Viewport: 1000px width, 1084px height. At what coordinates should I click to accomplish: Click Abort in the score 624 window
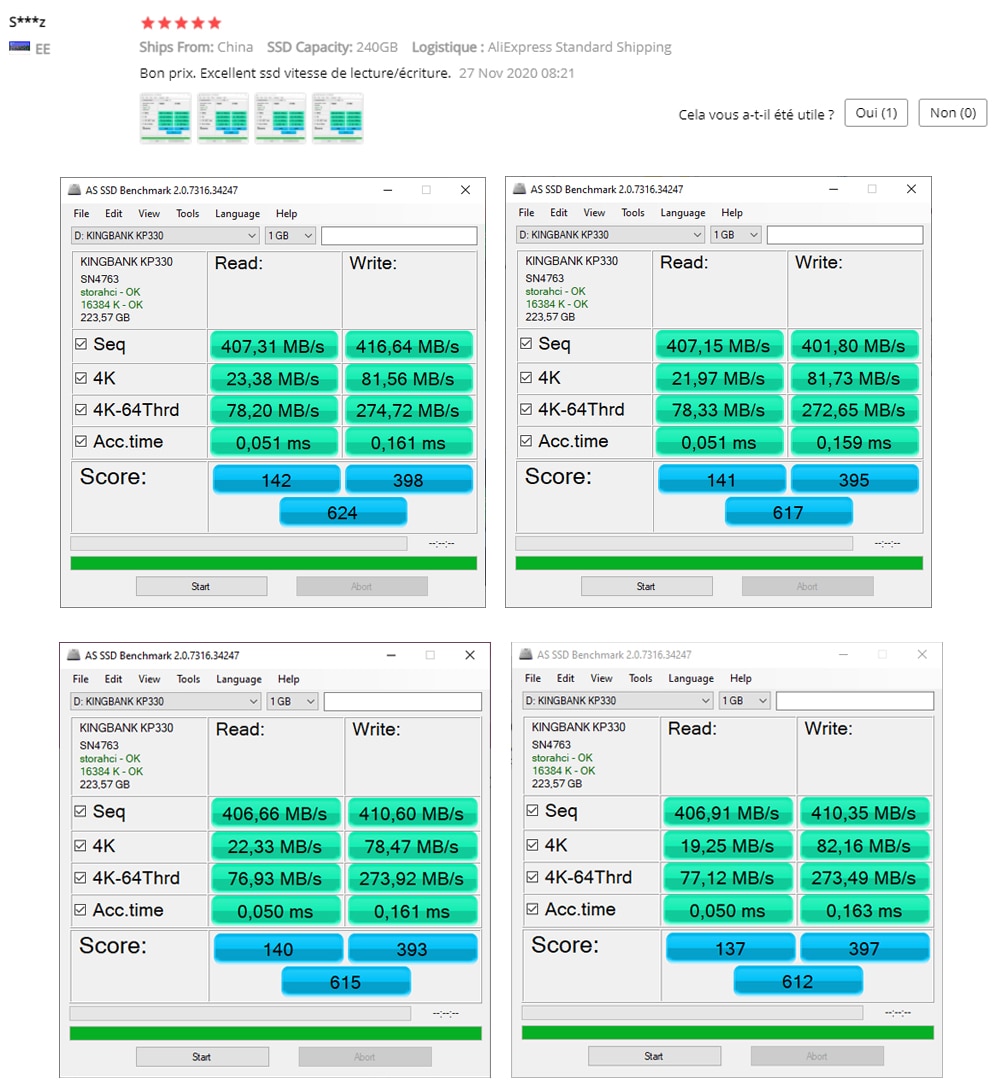pyautogui.click(x=362, y=586)
